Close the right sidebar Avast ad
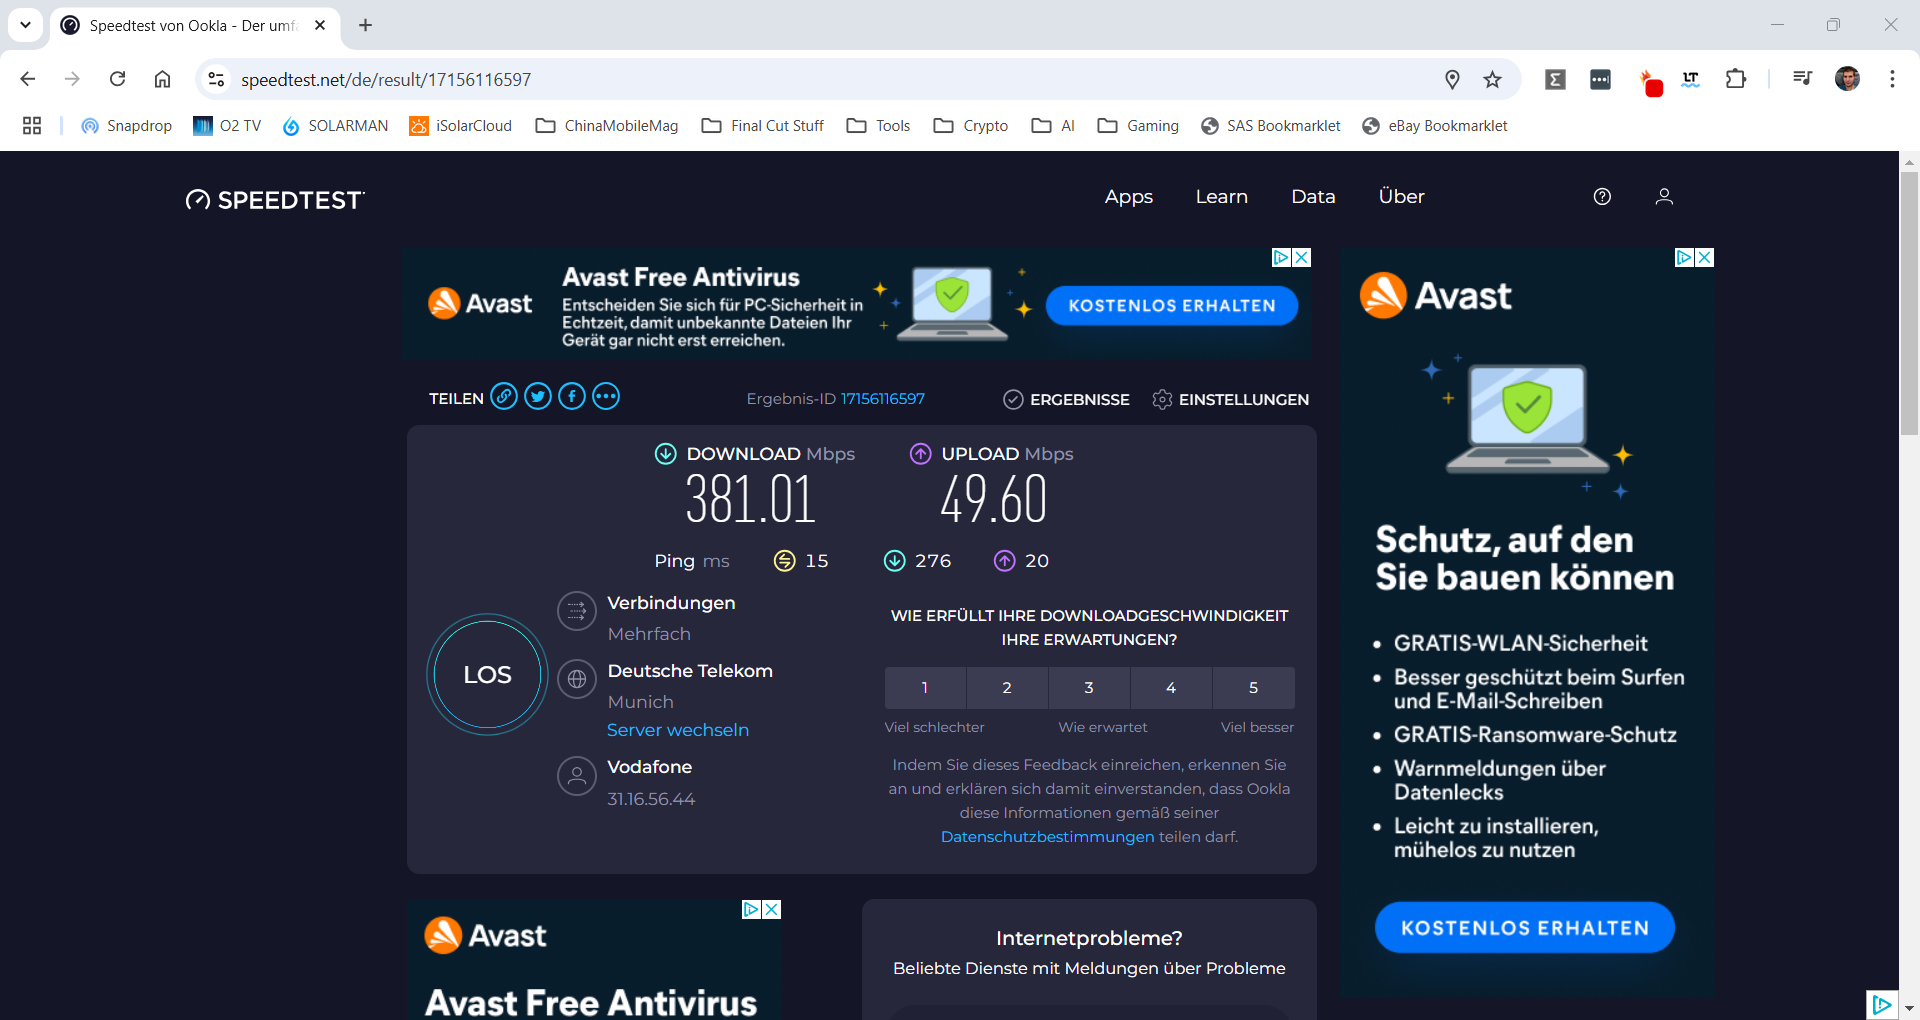This screenshot has width=1920, height=1020. coord(1705,257)
